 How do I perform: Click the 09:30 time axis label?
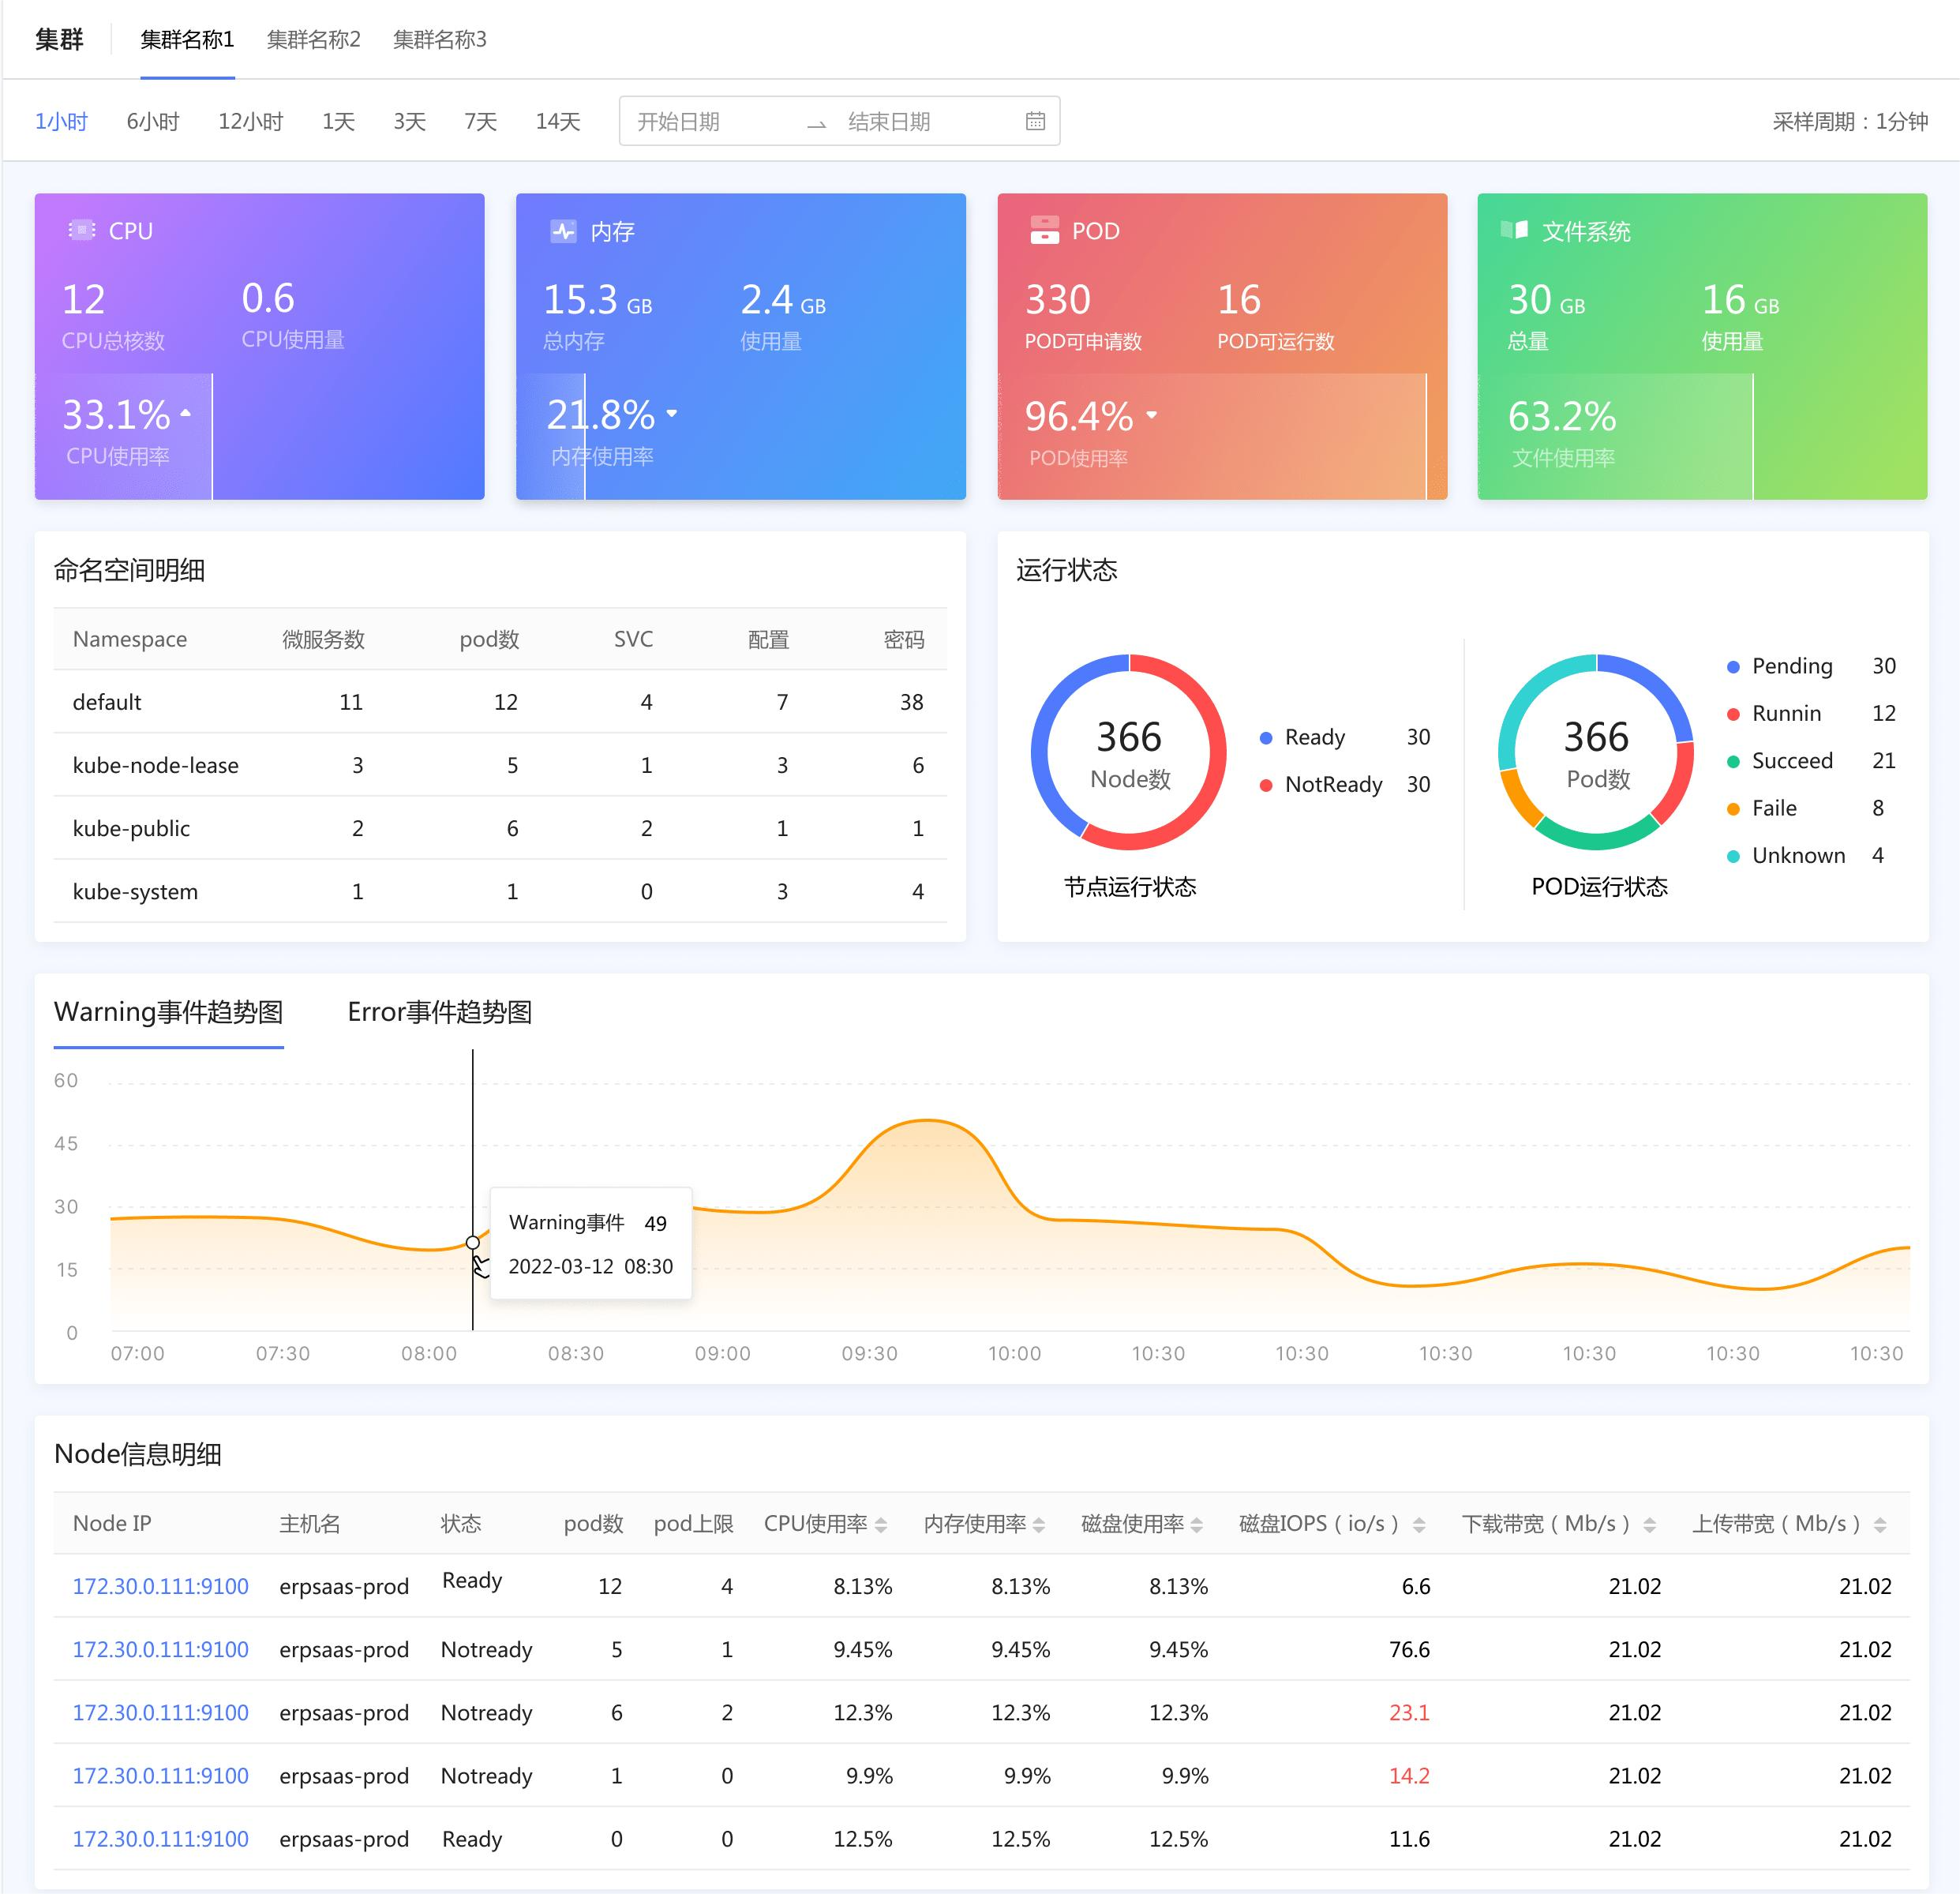pyautogui.click(x=869, y=1353)
